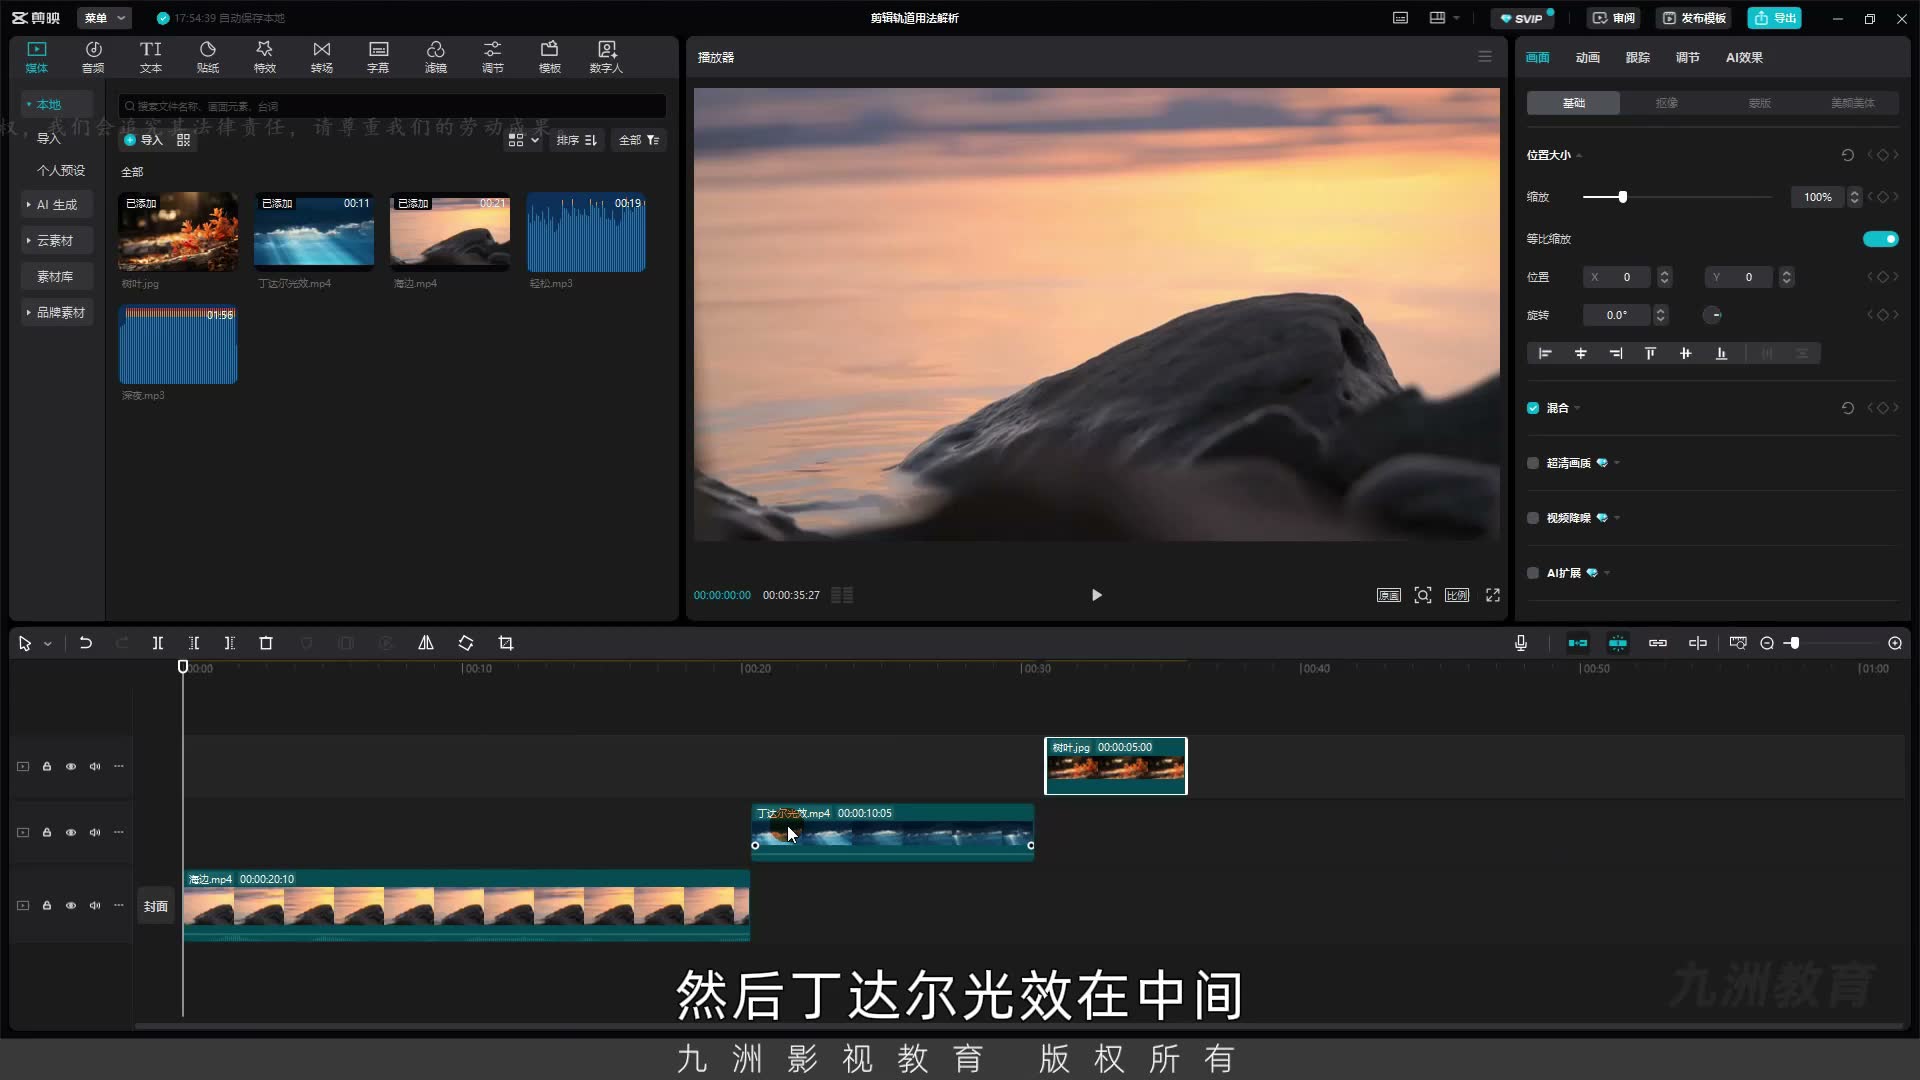Click the microphone record voiceover icon
The height and width of the screenshot is (1080, 1920).
[1521, 643]
